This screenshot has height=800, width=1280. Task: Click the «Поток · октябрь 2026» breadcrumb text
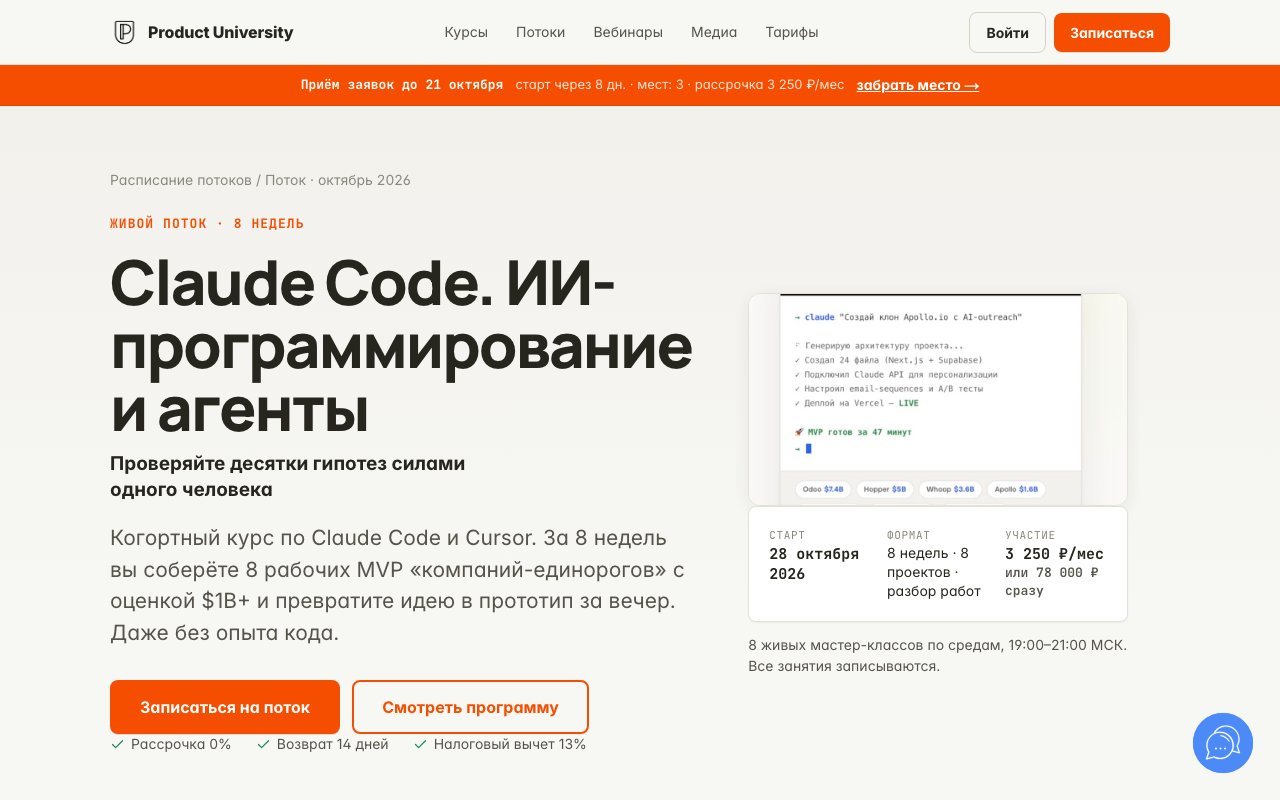tap(338, 180)
